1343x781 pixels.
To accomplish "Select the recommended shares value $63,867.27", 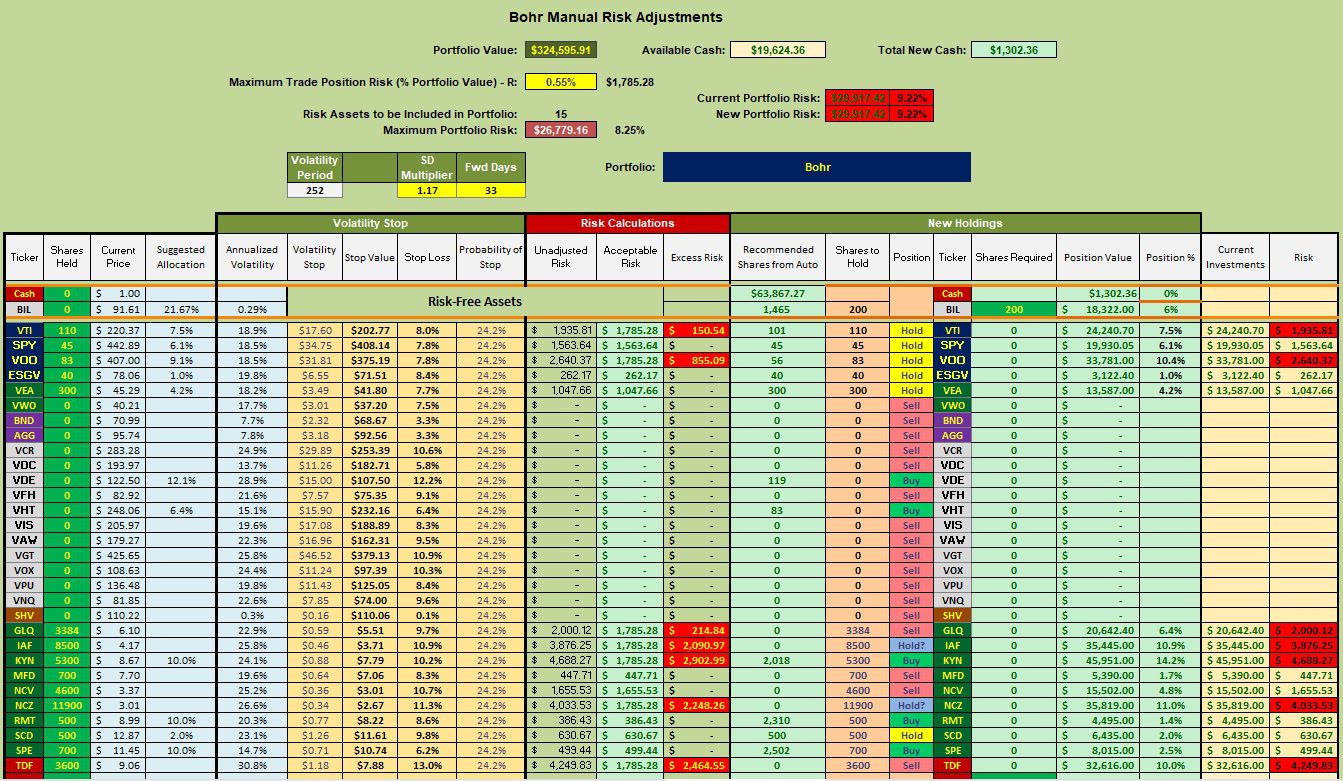I will [777, 293].
